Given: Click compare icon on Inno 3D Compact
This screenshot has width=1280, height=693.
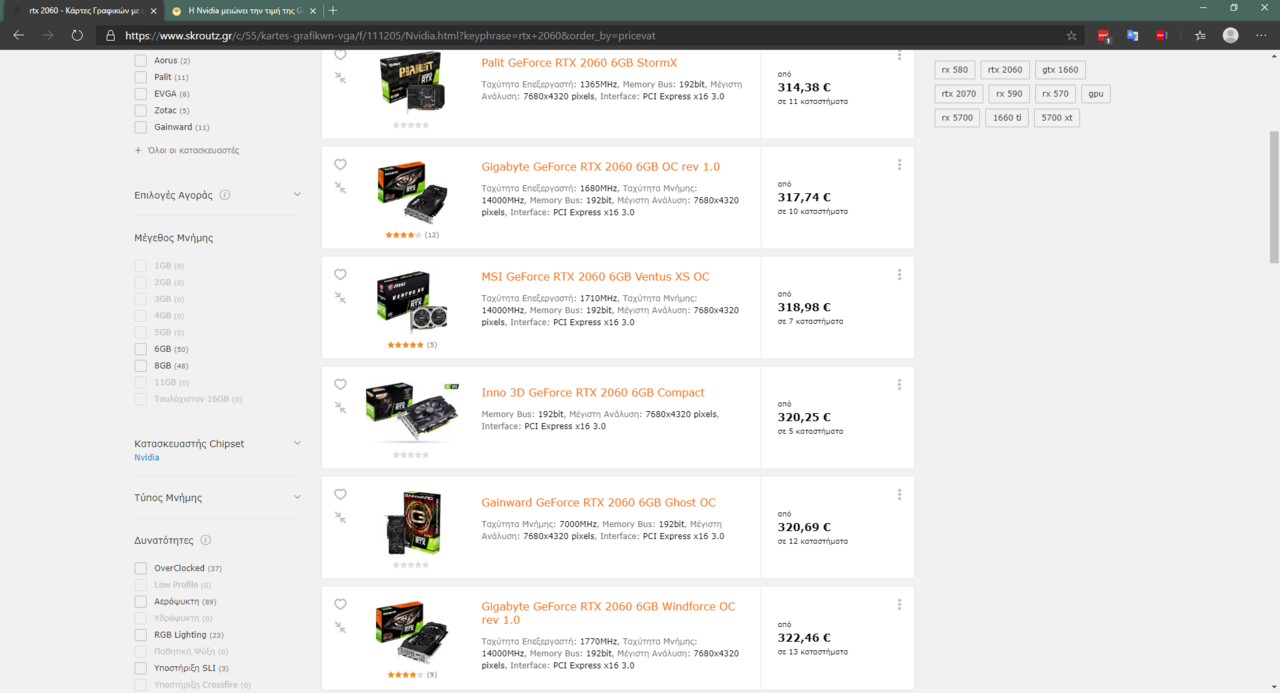Looking at the screenshot, I should 340,407.
